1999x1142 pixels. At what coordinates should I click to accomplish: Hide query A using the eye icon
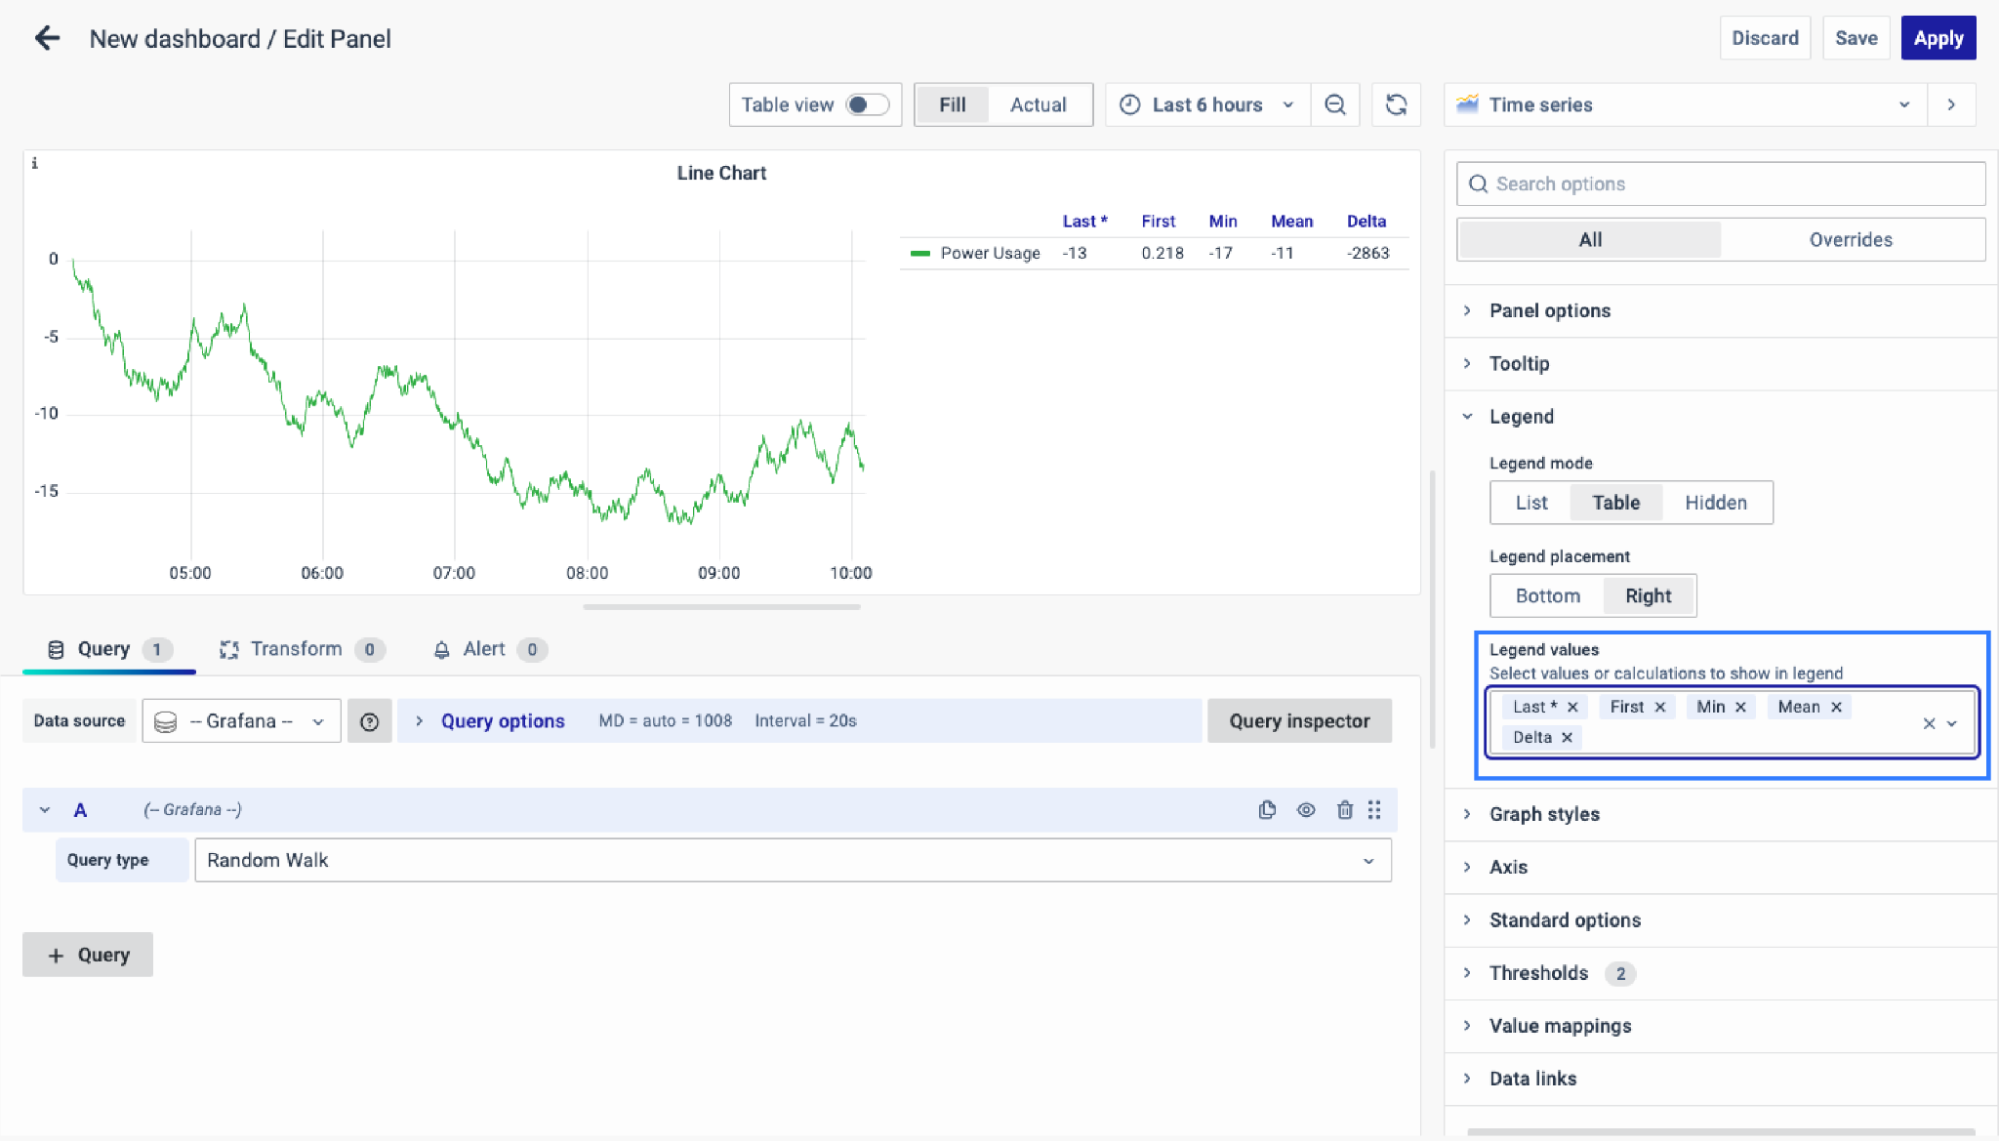click(x=1306, y=810)
